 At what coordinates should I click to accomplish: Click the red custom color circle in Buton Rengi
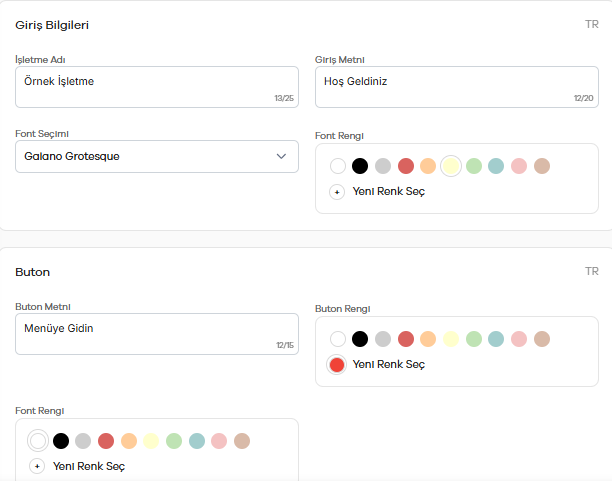[x=337, y=365]
